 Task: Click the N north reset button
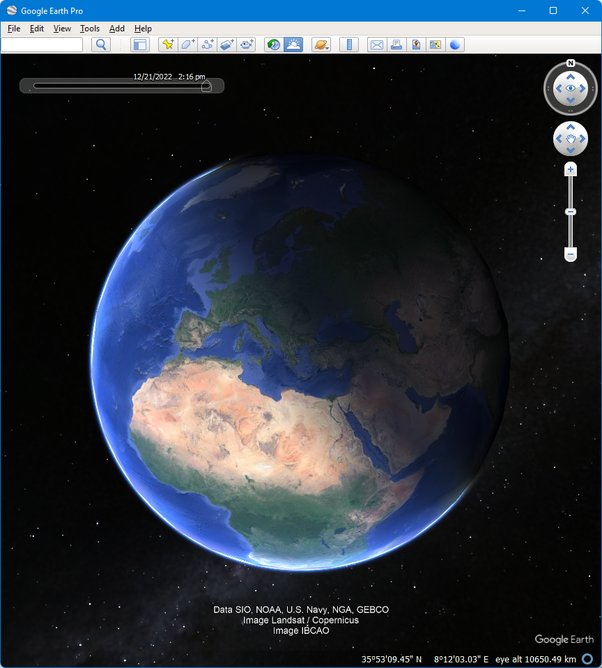click(x=570, y=63)
